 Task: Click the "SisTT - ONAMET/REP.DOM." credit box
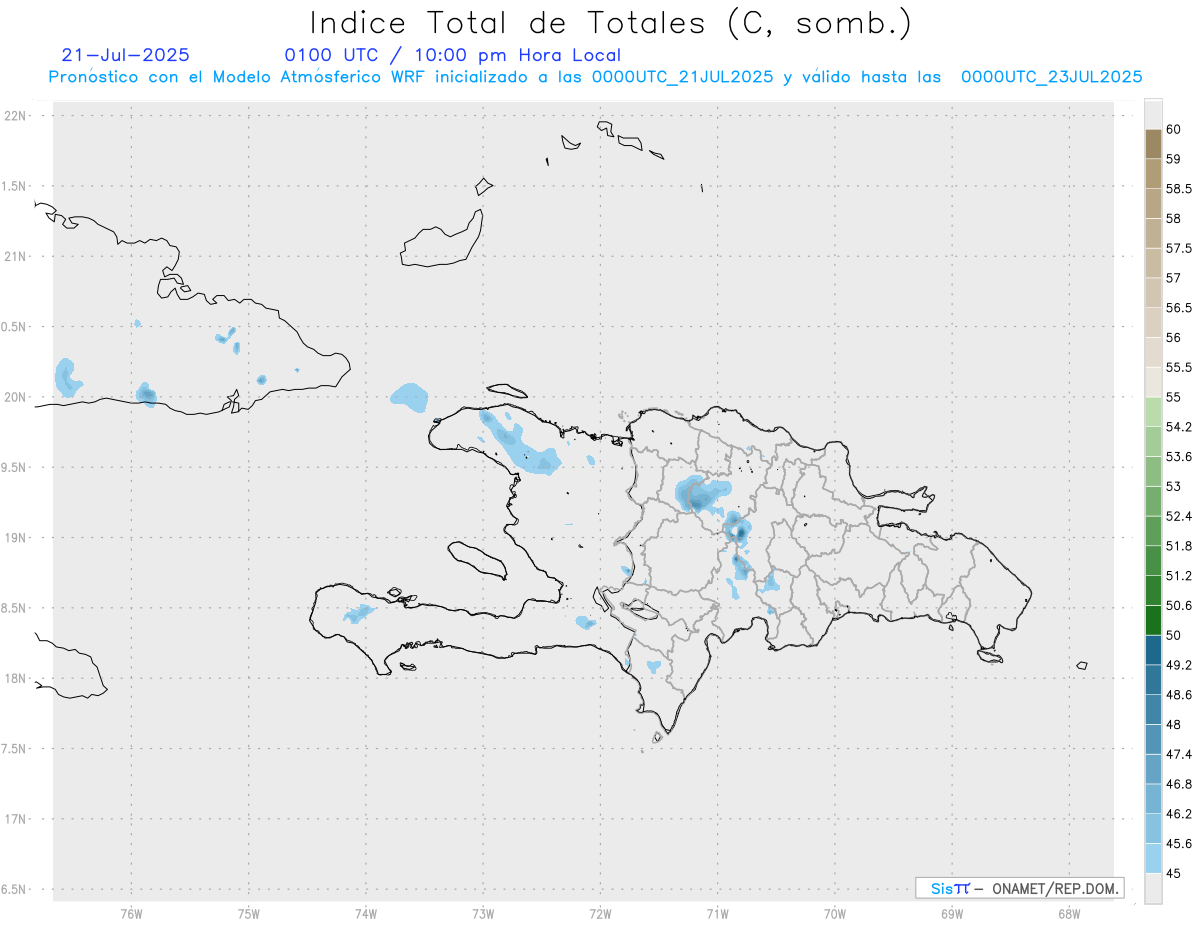click(1019, 888)
